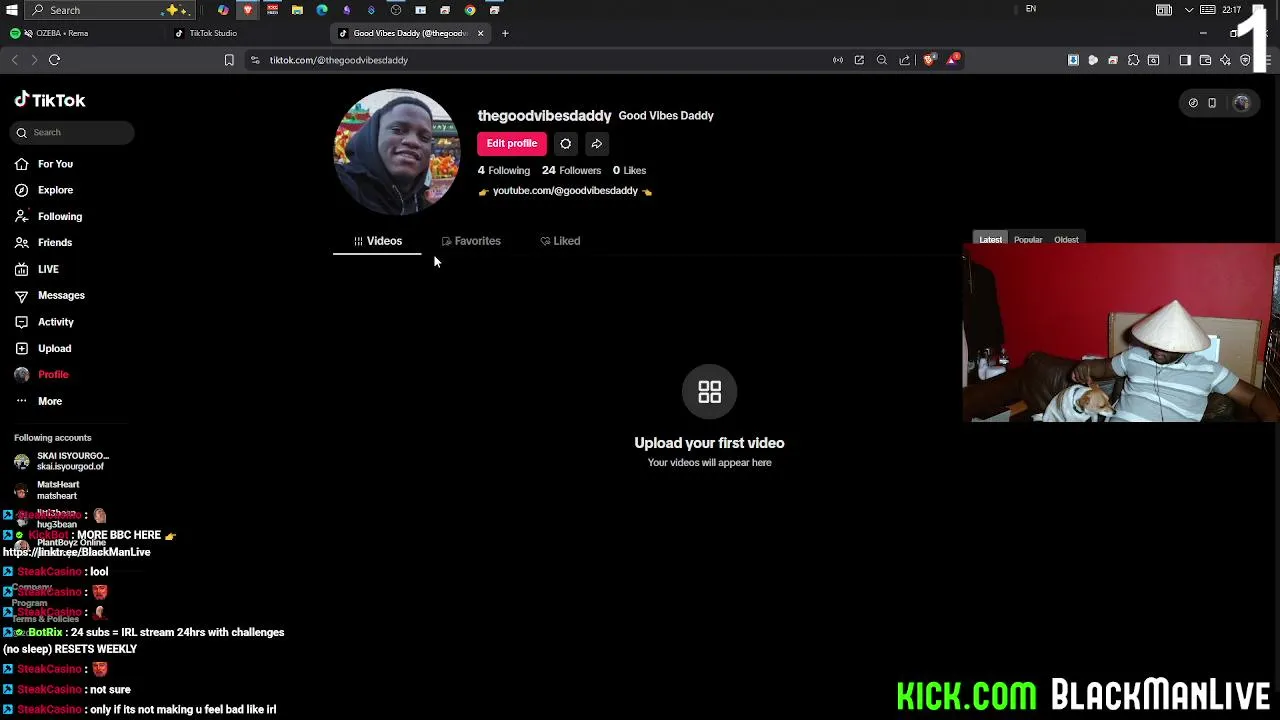The image size is (1280, 720).
Task: Click the zoom out magnifier in address bar
Action: pyautogui.click(x=881, y=60)
